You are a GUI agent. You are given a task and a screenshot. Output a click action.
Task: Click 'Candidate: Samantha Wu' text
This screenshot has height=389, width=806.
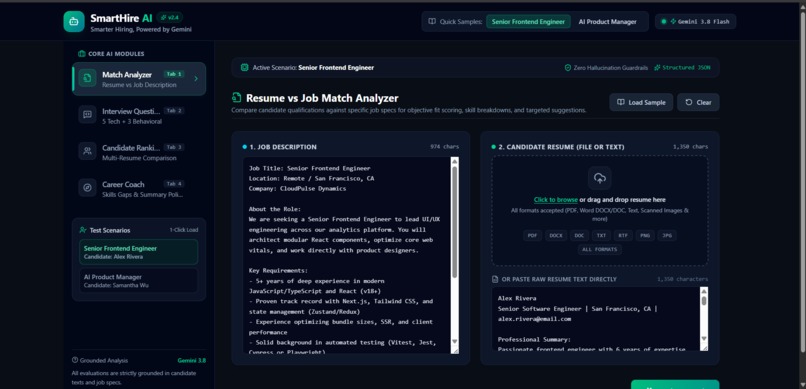tap(116, 285)
